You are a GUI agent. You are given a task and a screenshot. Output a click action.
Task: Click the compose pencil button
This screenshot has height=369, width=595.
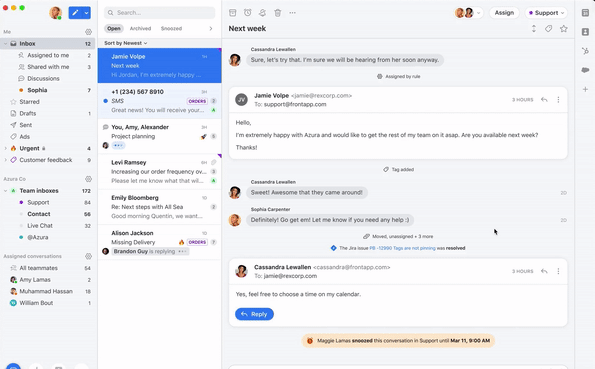[x=75, y=13]
